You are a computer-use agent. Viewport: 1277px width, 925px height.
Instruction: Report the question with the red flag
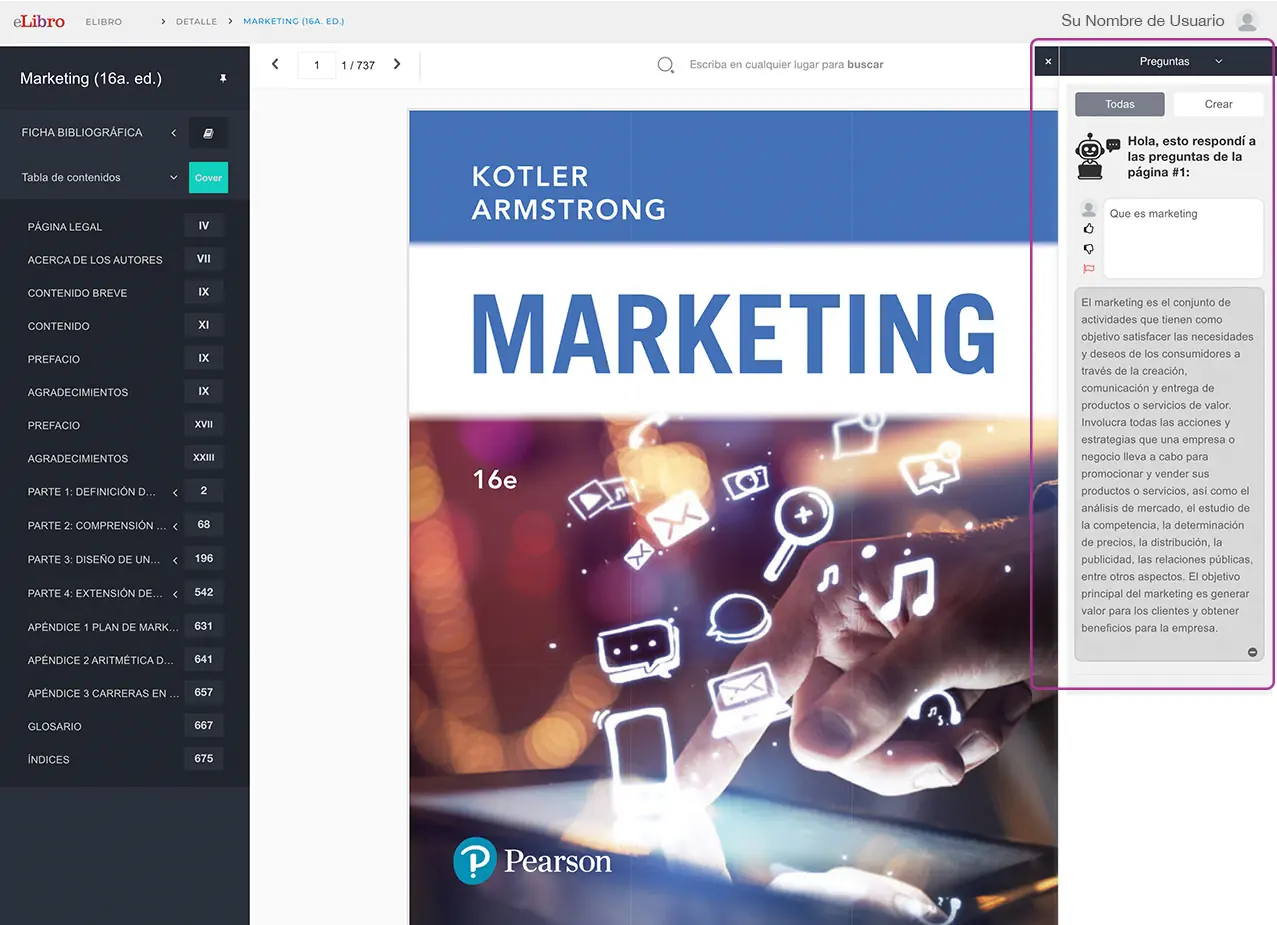coord(1089,269)
